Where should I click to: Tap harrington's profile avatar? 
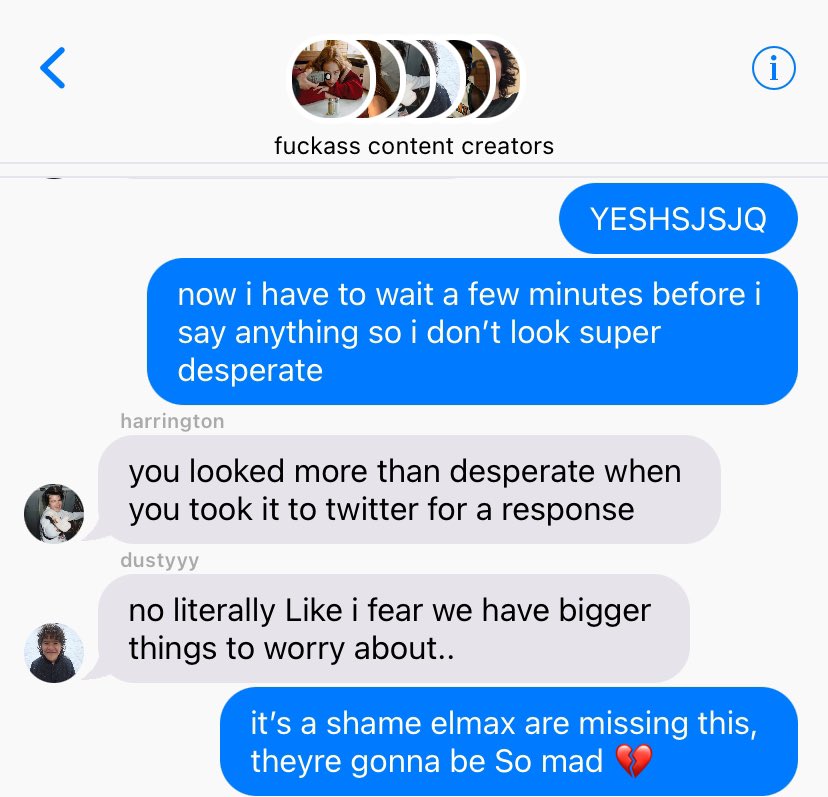pos(54,513)
